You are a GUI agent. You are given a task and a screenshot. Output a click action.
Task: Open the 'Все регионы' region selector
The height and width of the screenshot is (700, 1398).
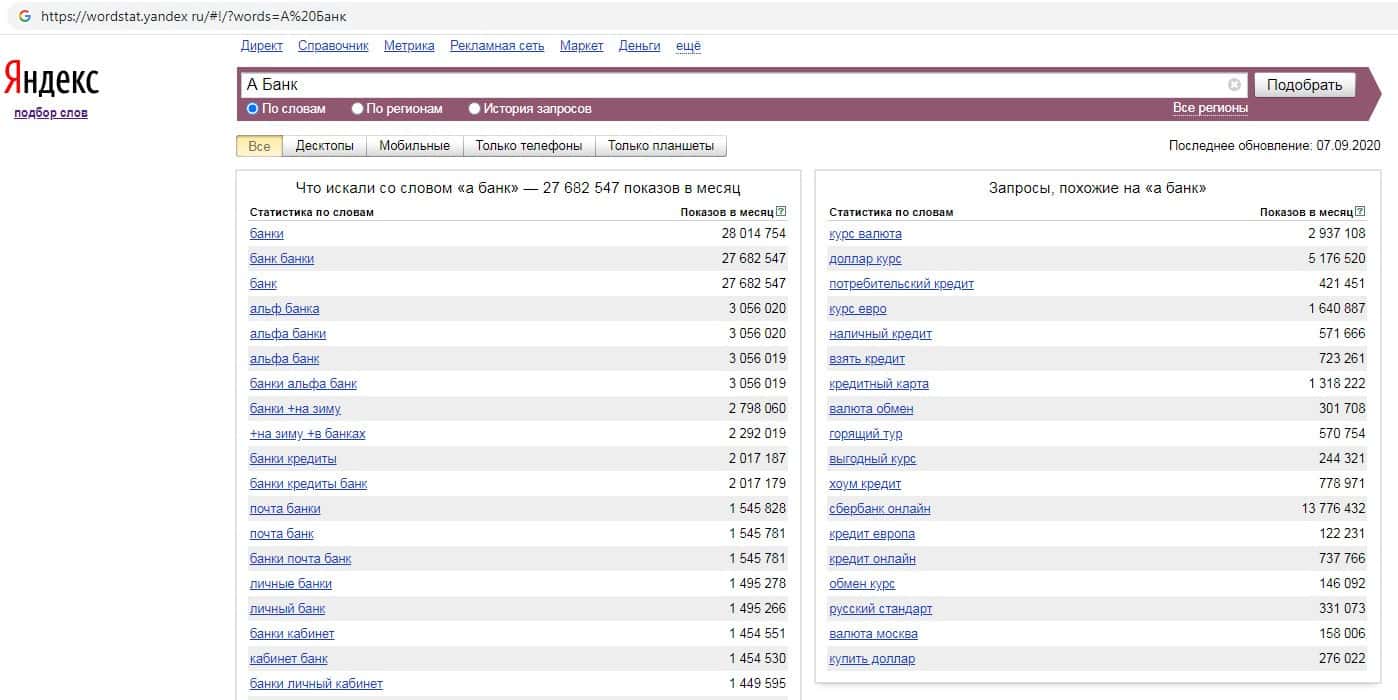click(1210, 108)
